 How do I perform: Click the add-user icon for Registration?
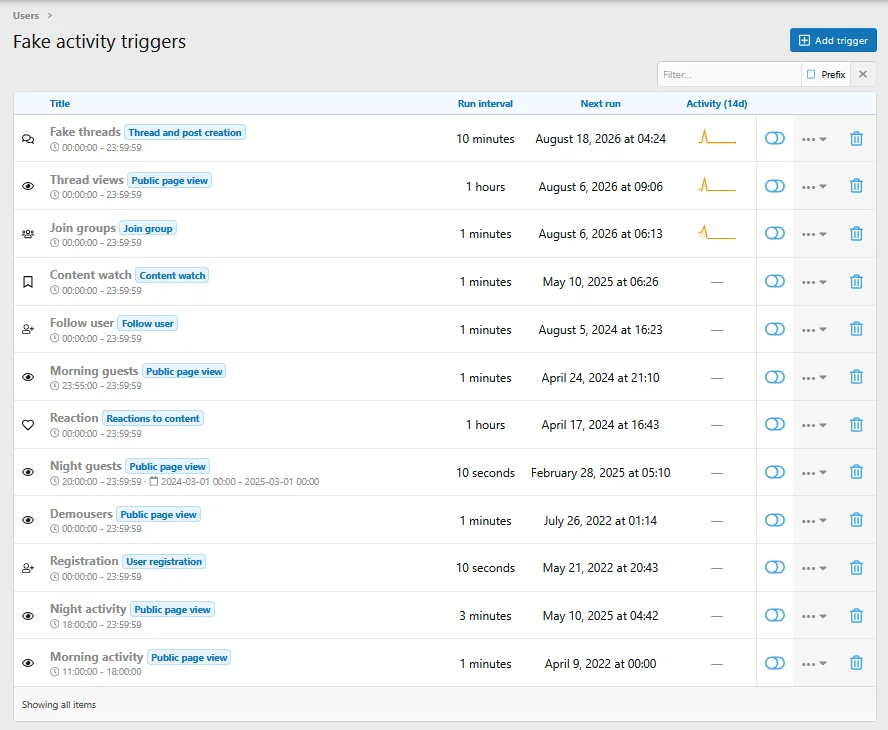tap(28, 567)
